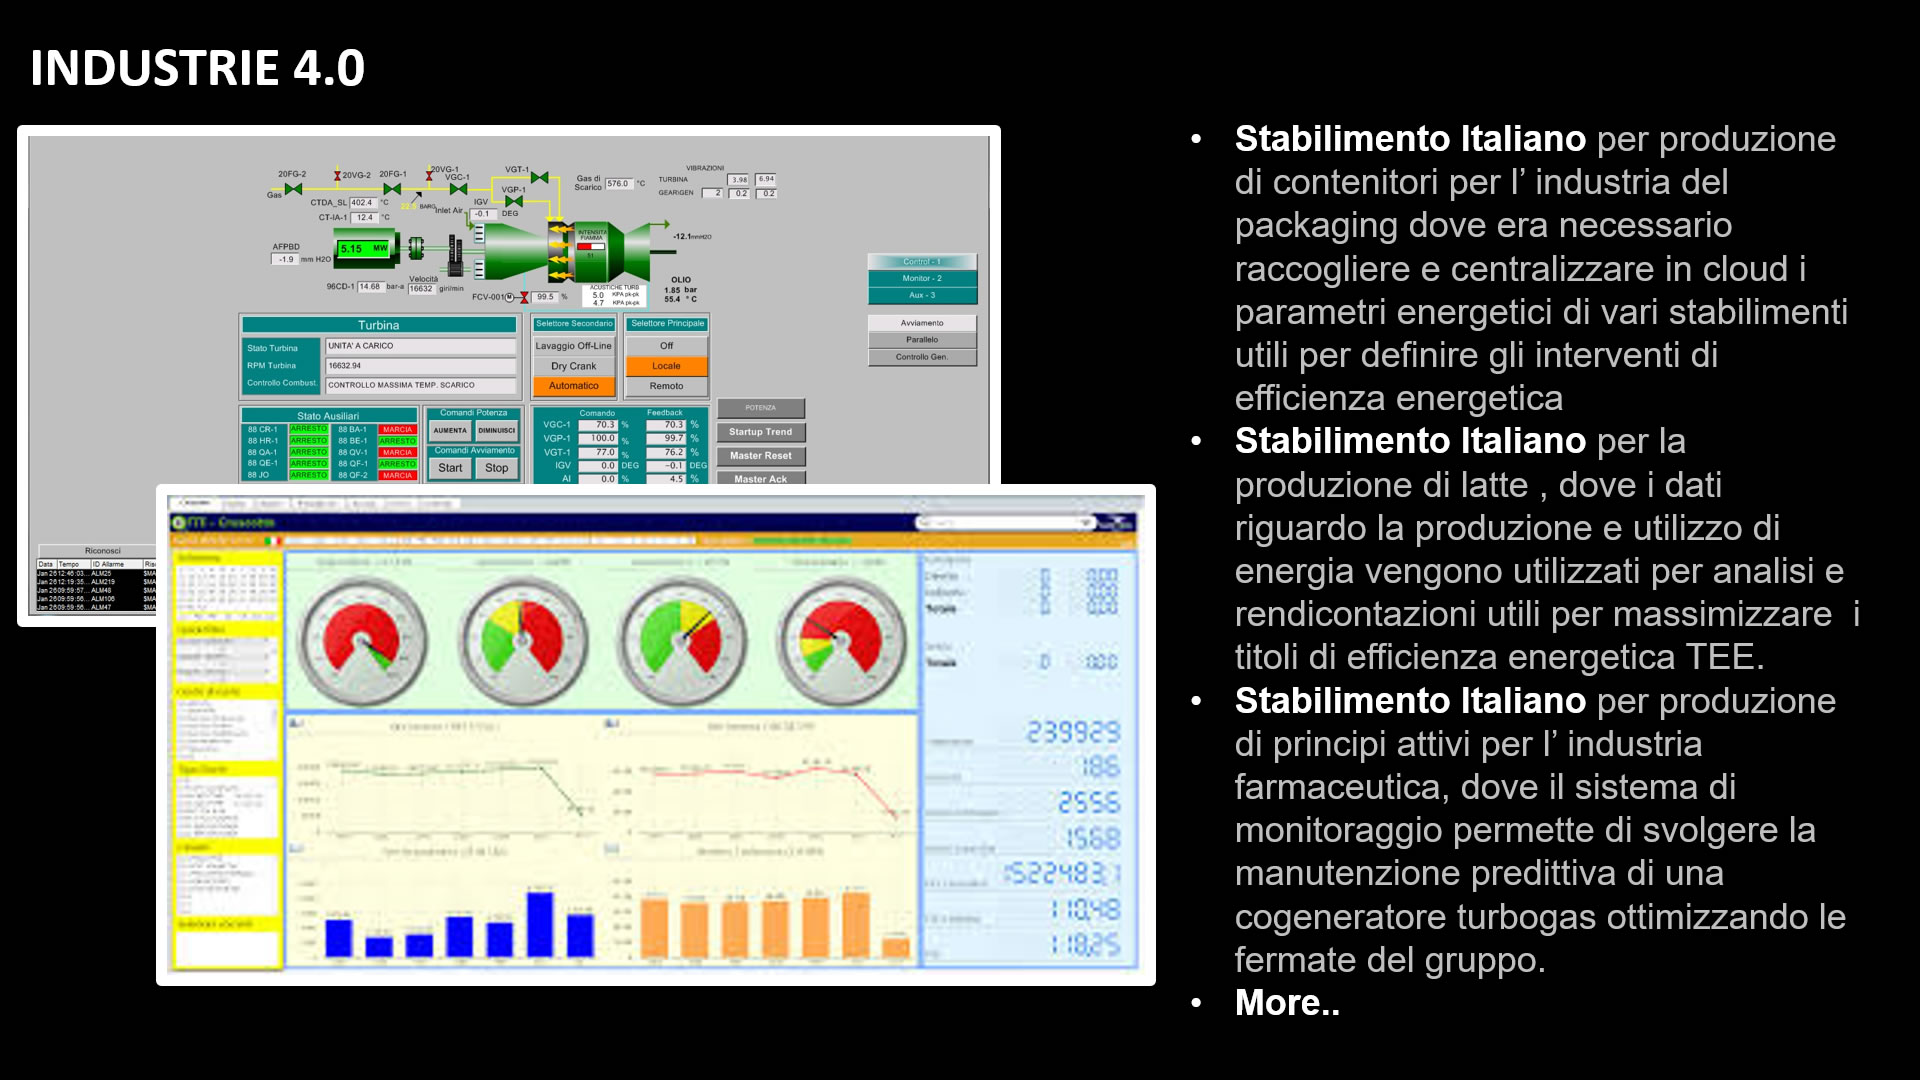
Task: Click the AUMENTA power button
Action: 450,431
